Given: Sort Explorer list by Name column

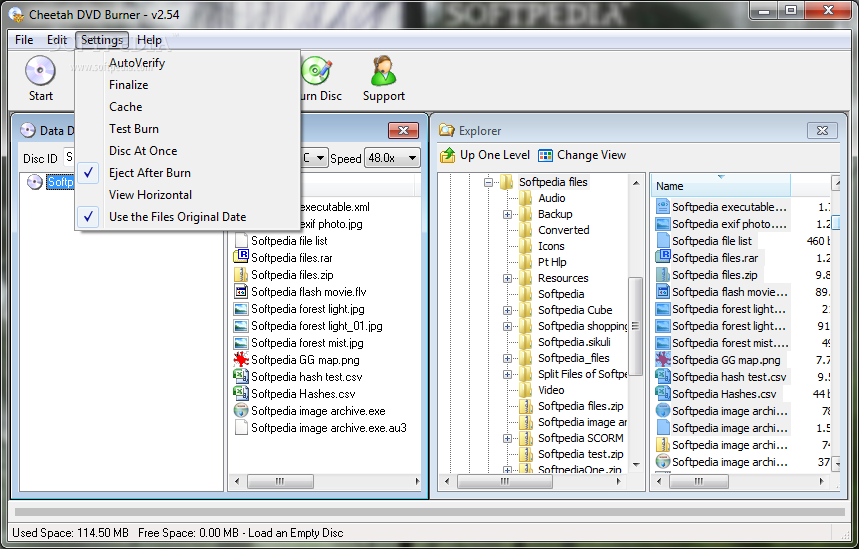Looking at the screenshot, I should tap(720, 186).
